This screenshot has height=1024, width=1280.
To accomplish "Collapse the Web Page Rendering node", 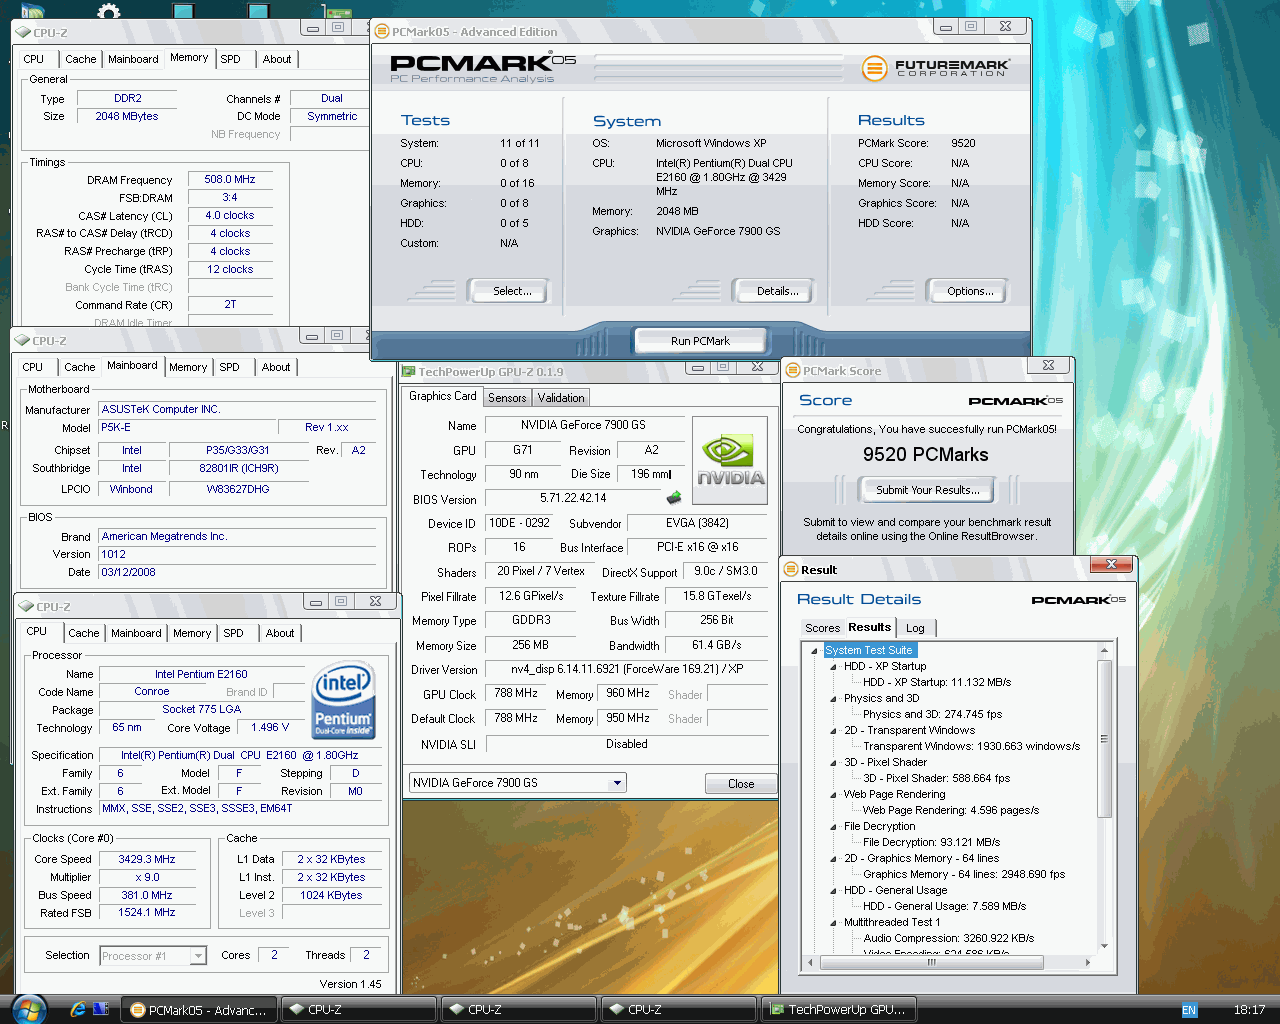I will pos(833,794).
